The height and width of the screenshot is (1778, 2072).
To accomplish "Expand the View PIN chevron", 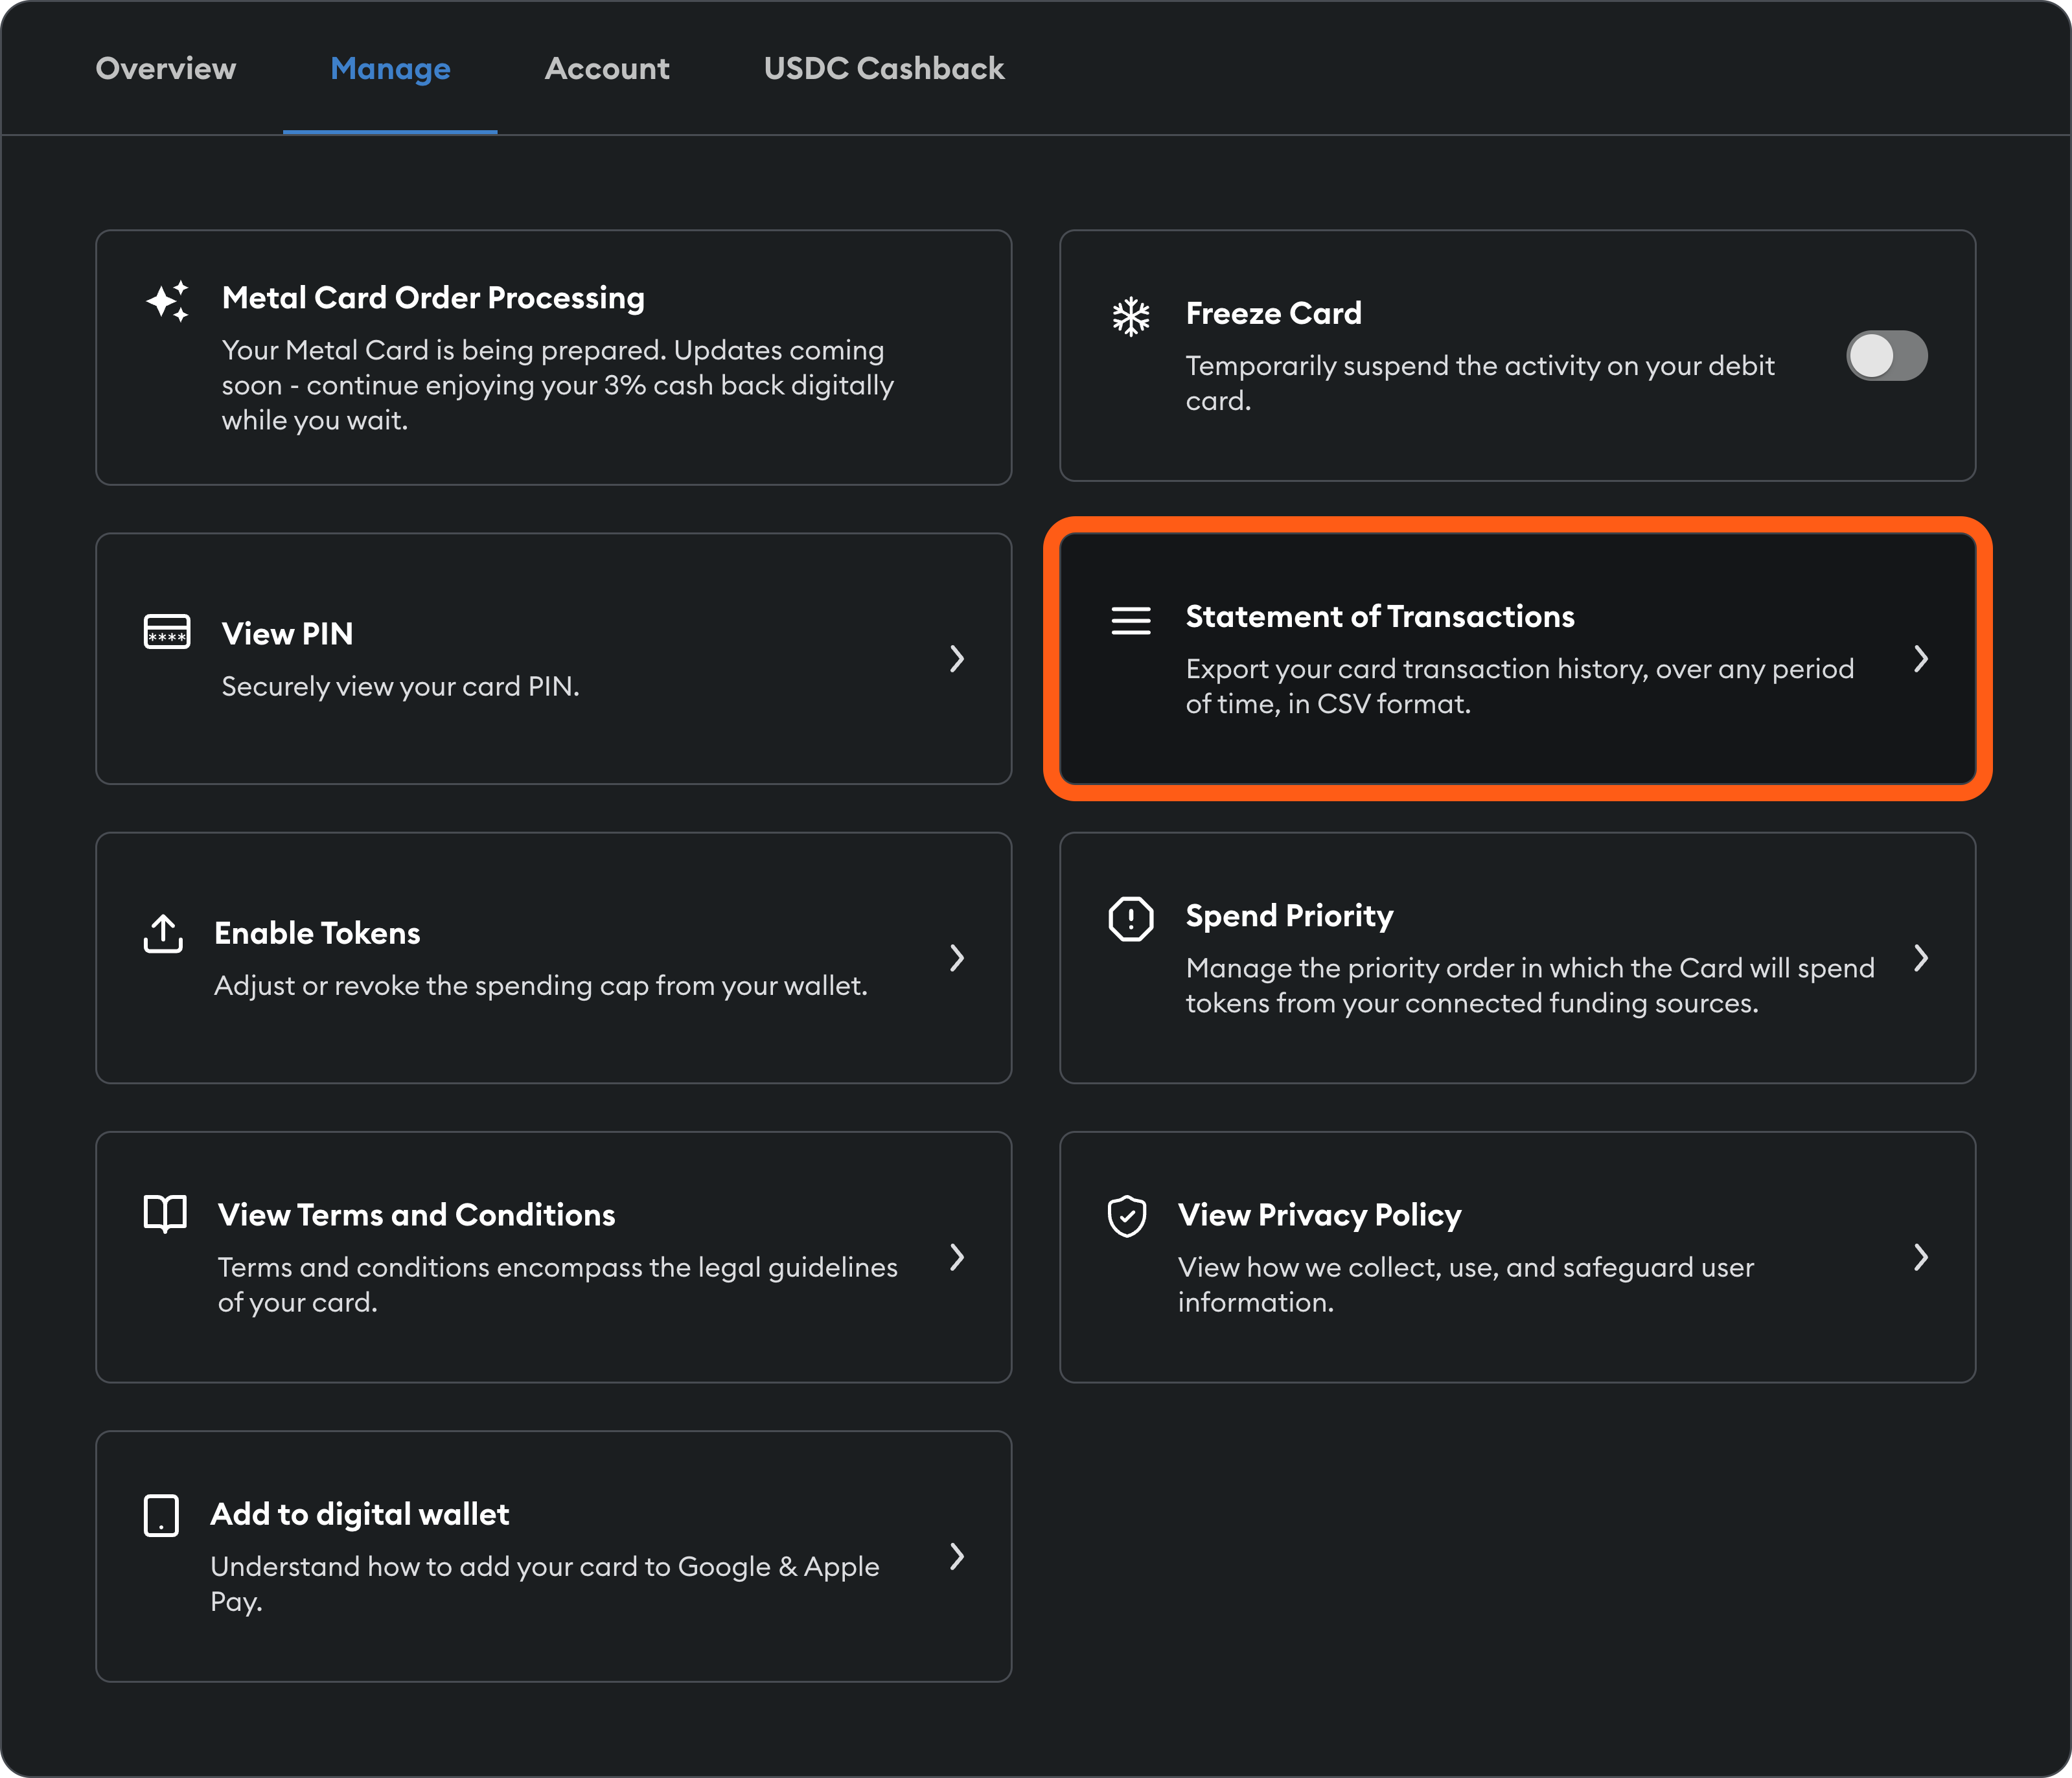I will coord(957,658).
